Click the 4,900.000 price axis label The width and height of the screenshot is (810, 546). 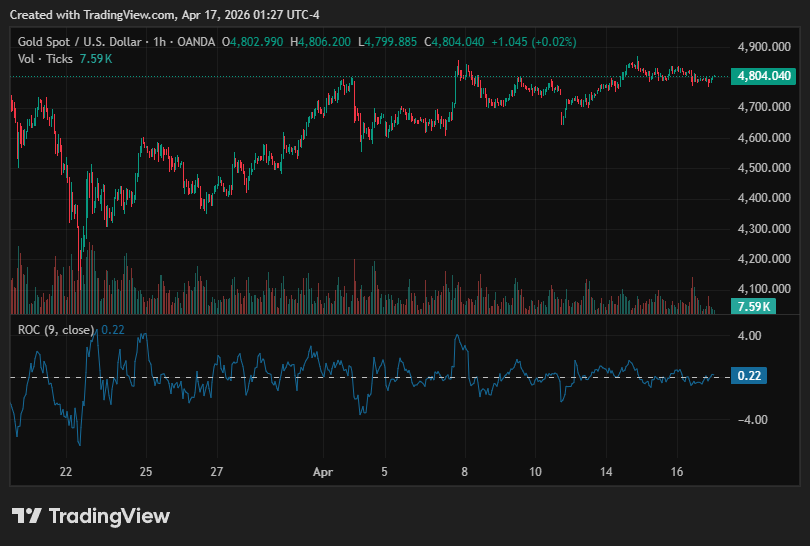point(764,47)
